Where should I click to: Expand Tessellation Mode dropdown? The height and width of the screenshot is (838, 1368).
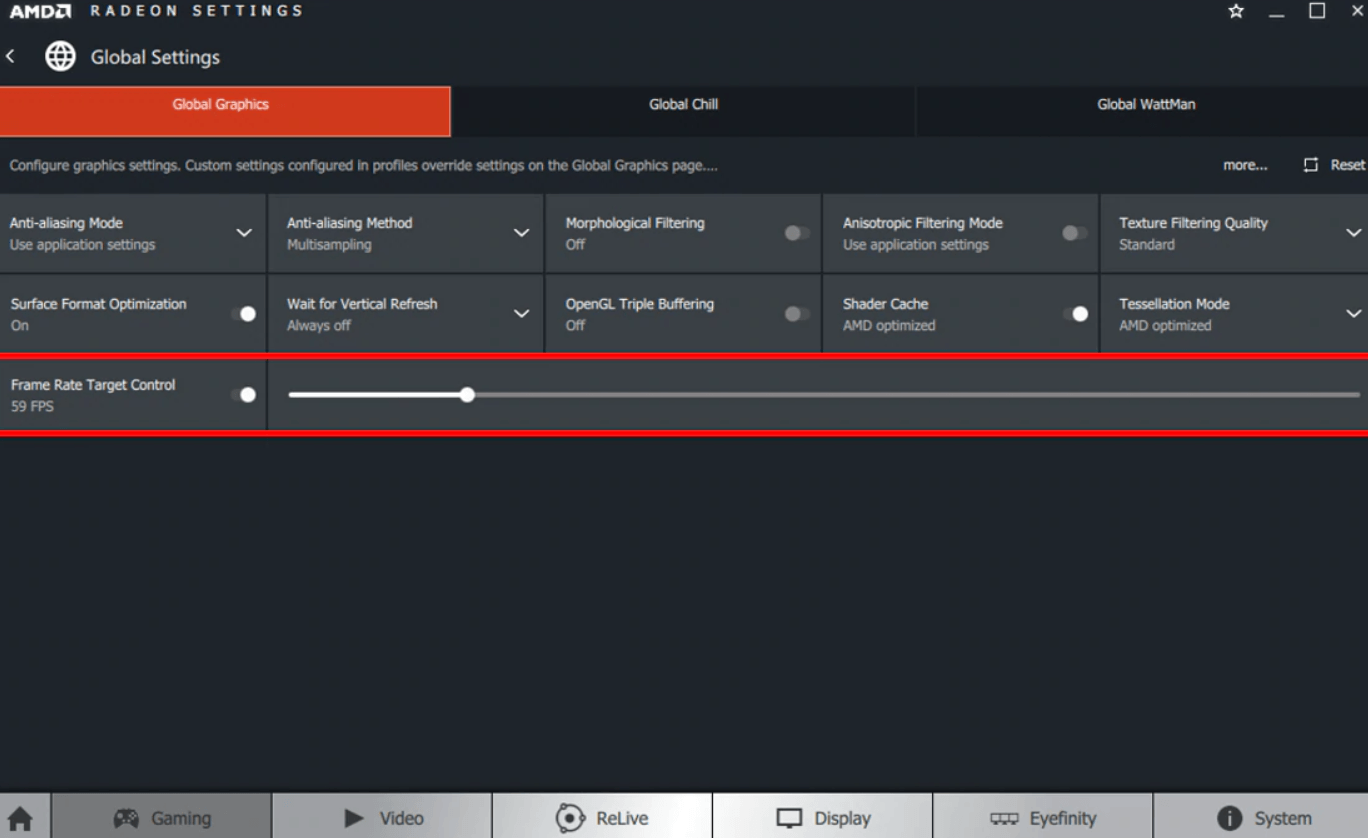pos(1353,314)
